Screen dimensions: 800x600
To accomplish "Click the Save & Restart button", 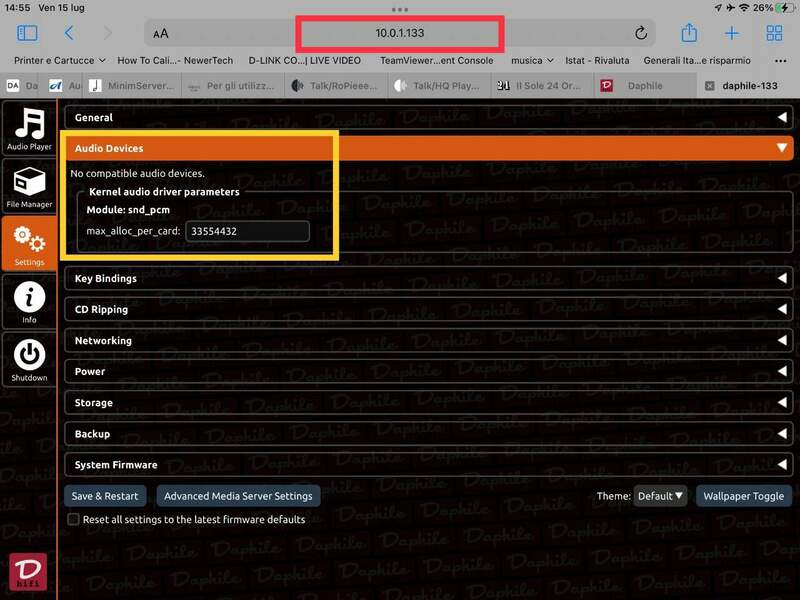I will [x=106, y=496].
